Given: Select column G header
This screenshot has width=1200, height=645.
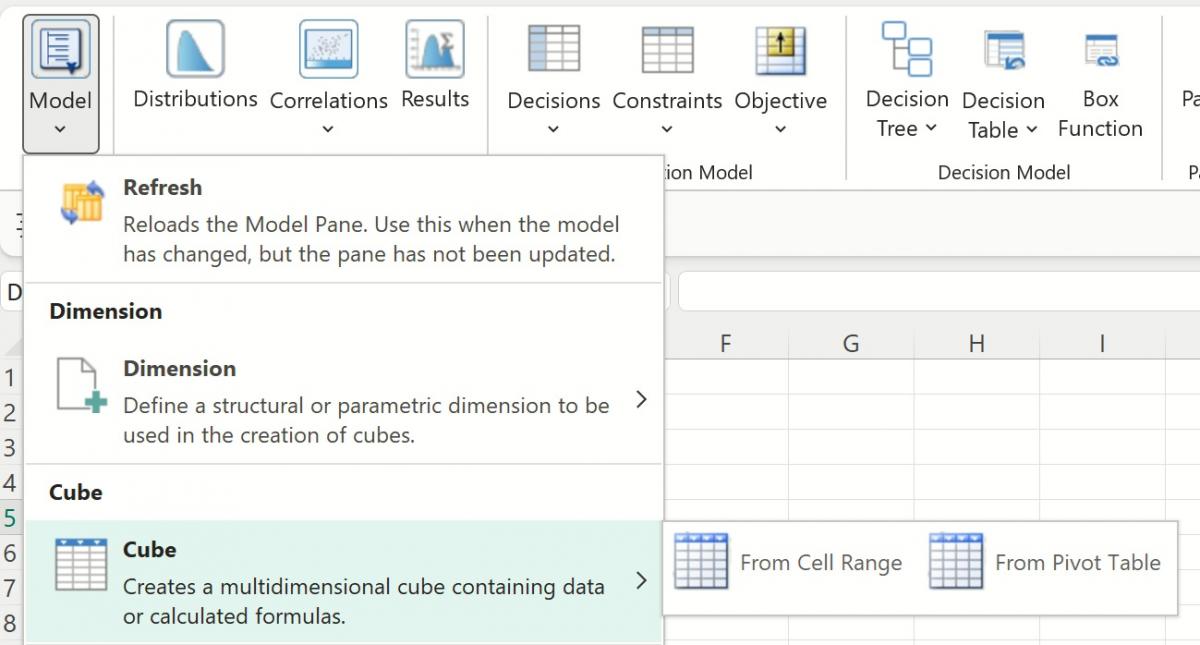Looking at the screenshot, I should [851, 344].
